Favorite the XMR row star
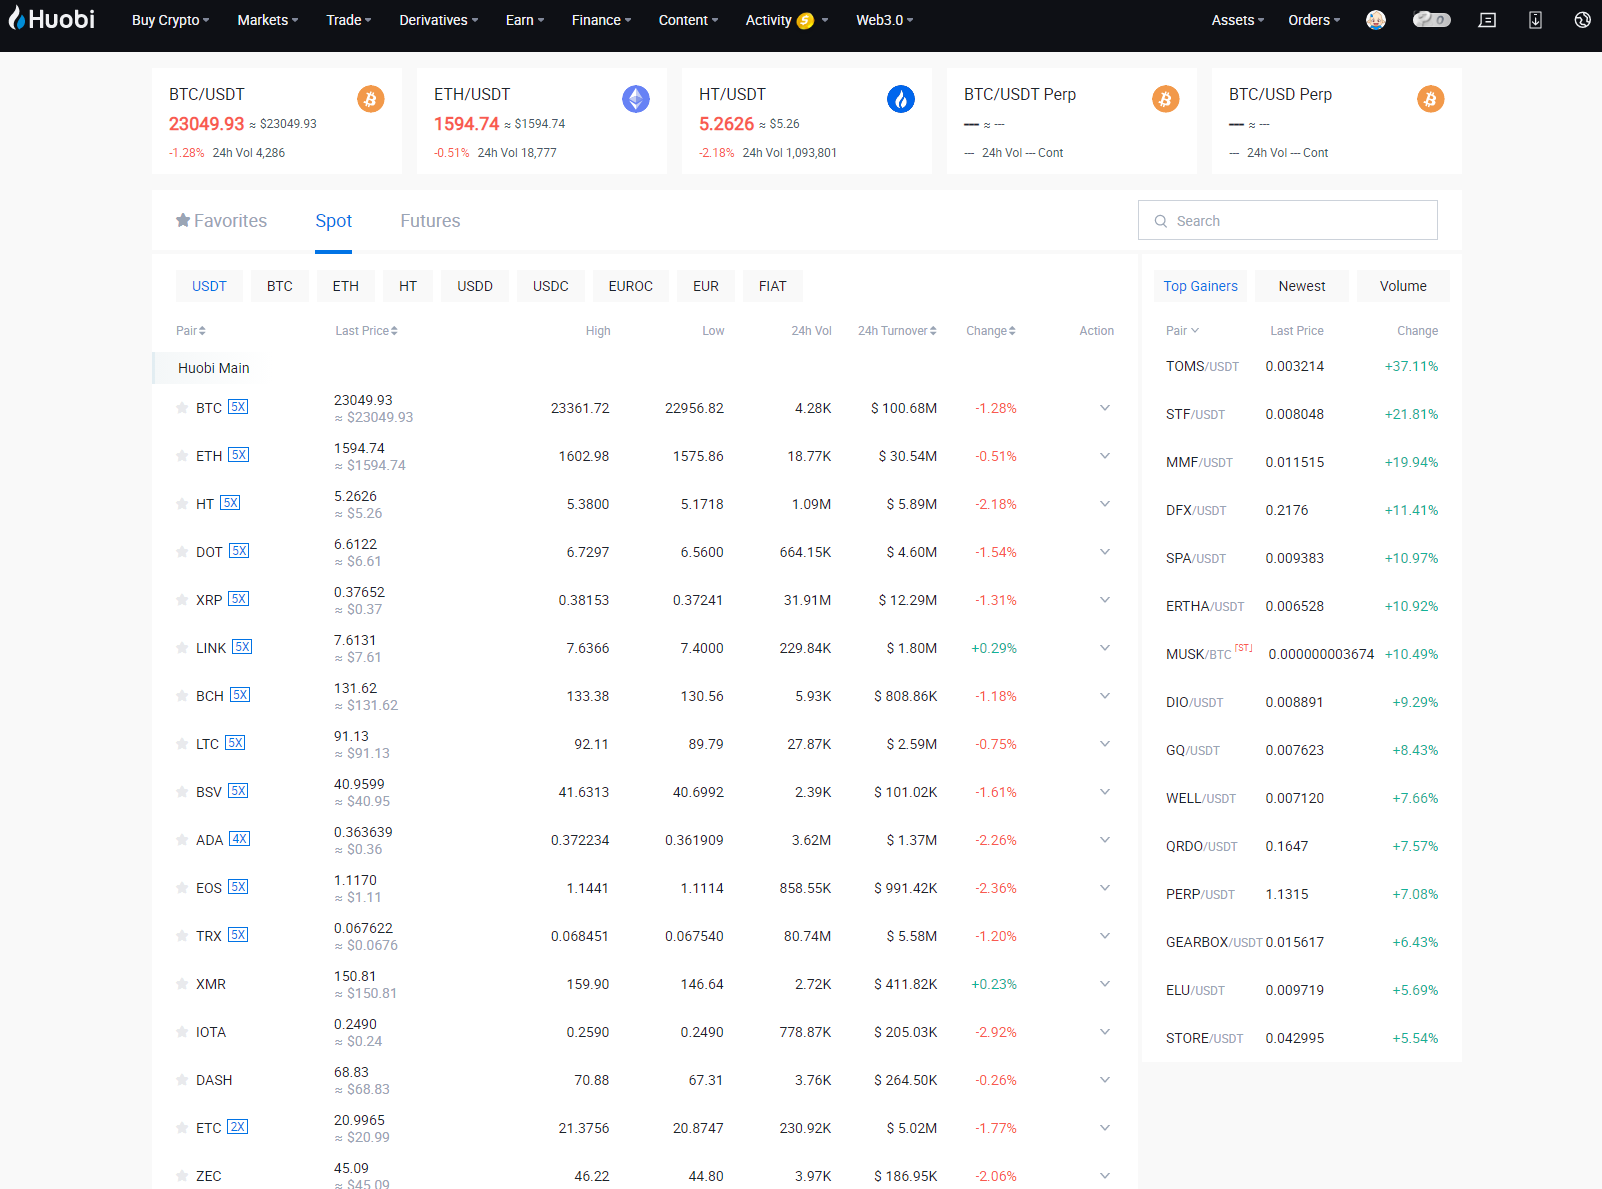Viewport: 1602px width, 1189px height. coord(182,984)
